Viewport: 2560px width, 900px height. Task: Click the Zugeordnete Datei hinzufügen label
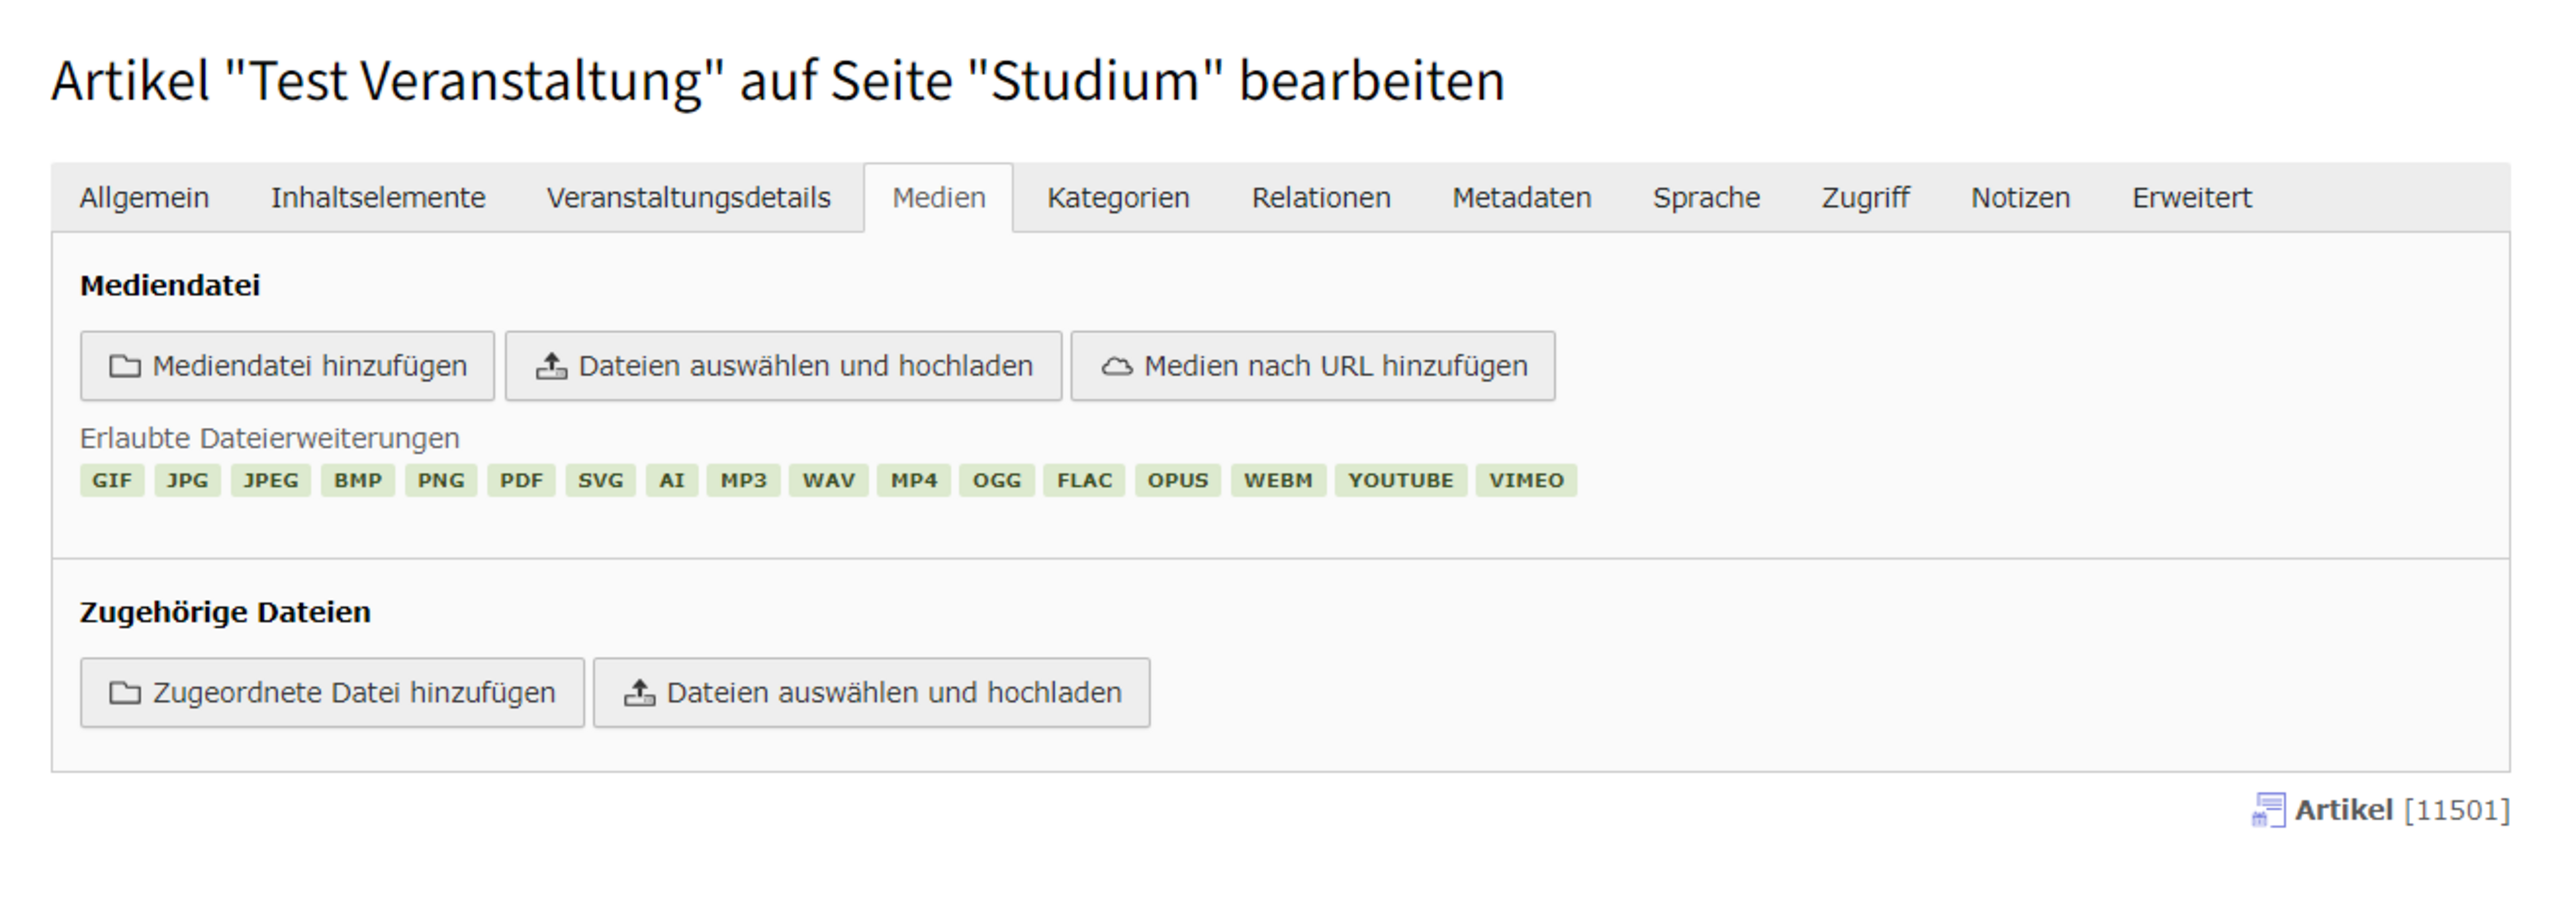pyautogui.click(x=354, y=693)
